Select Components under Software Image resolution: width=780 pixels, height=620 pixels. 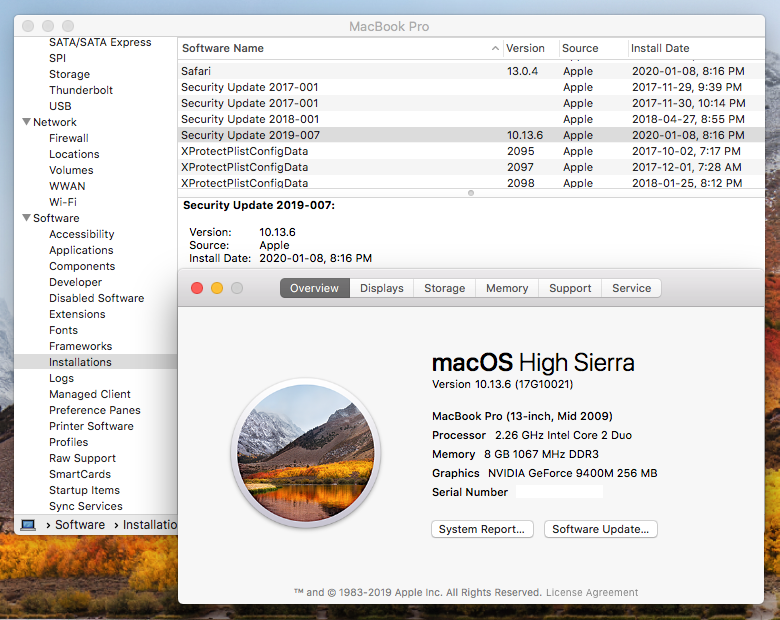click(82, 266)
